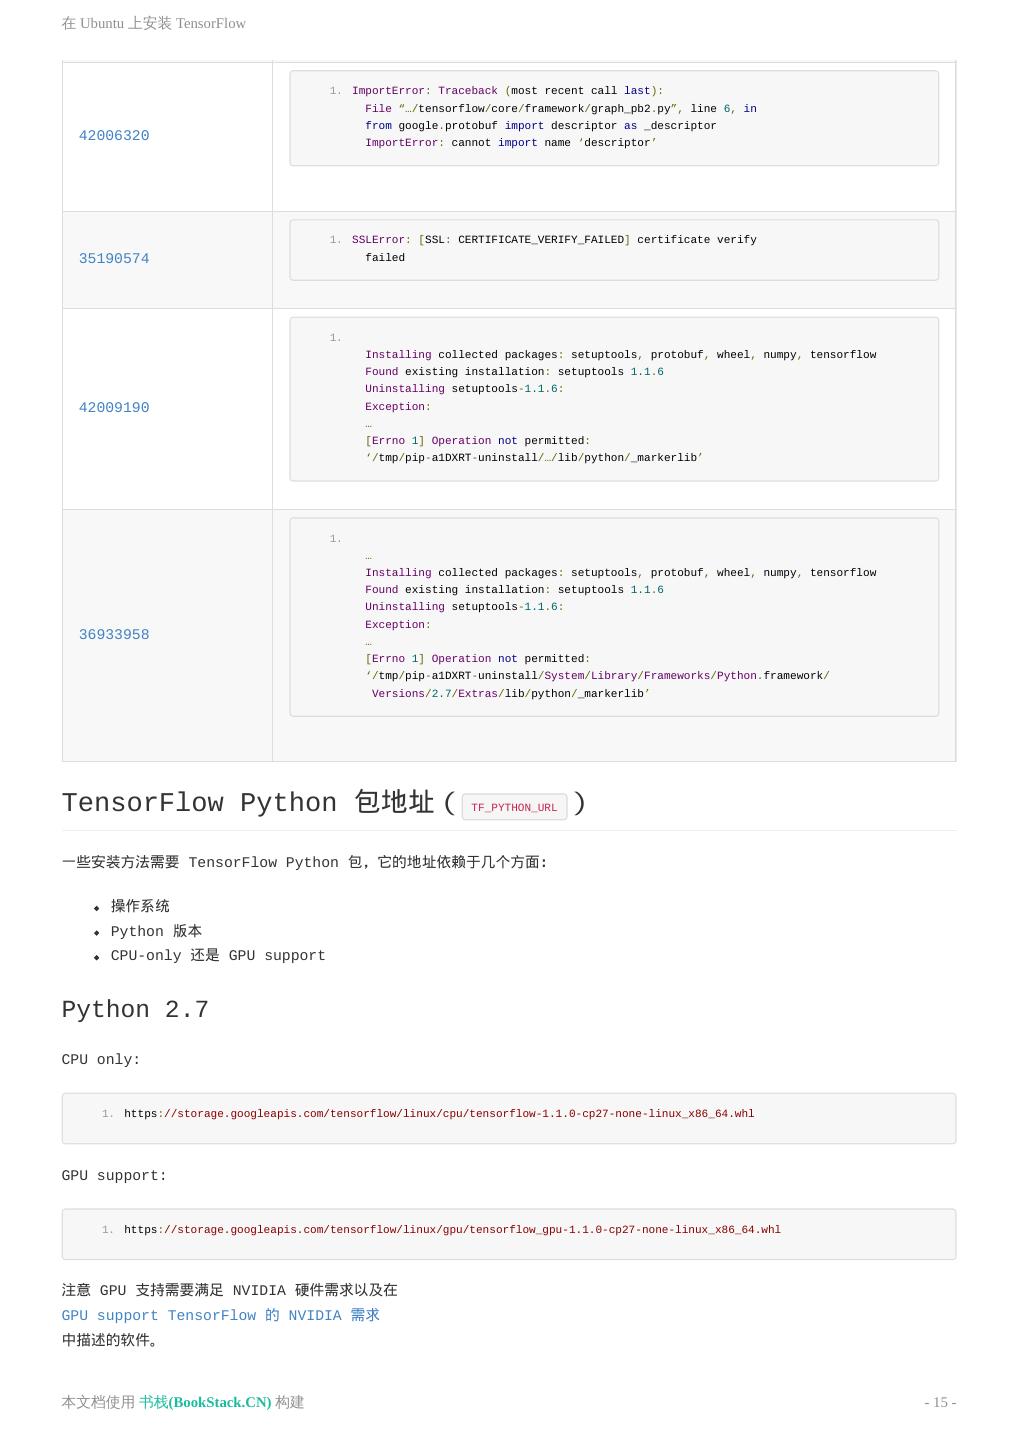Click the 在 Ubuntu 上安装 TensorFlow page header
Viewport: 1019px width, 1440px height.
pos(153,23)
